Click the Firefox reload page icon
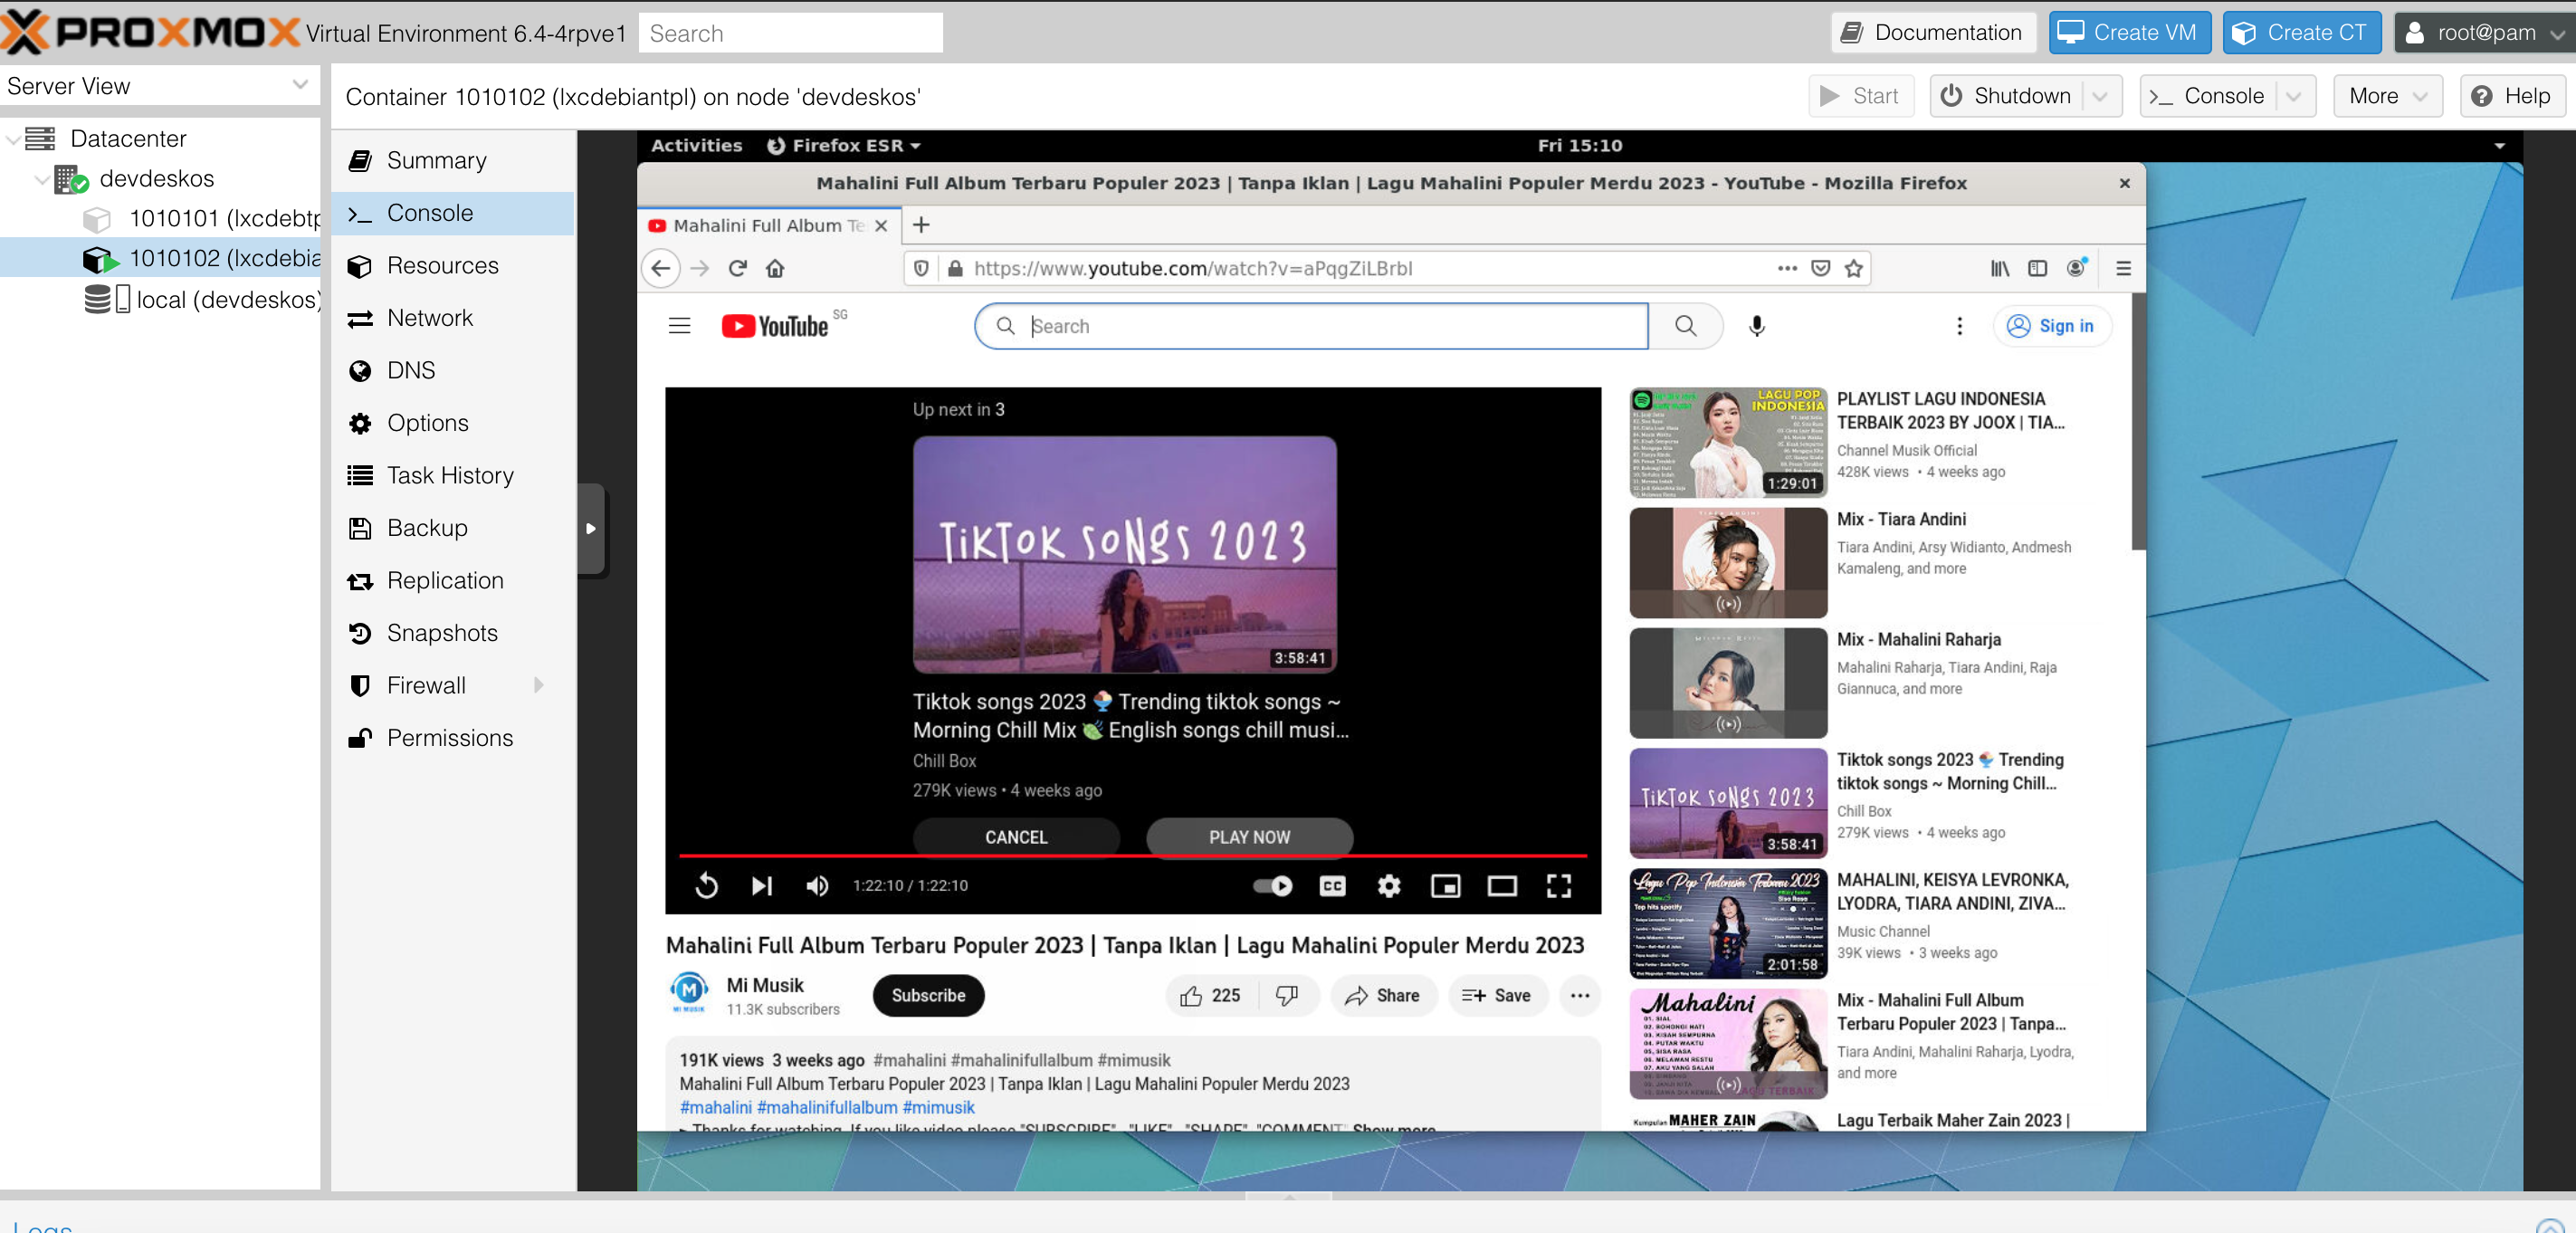The width and height of the screenshot is (2576, 1233). pos(738,268)
